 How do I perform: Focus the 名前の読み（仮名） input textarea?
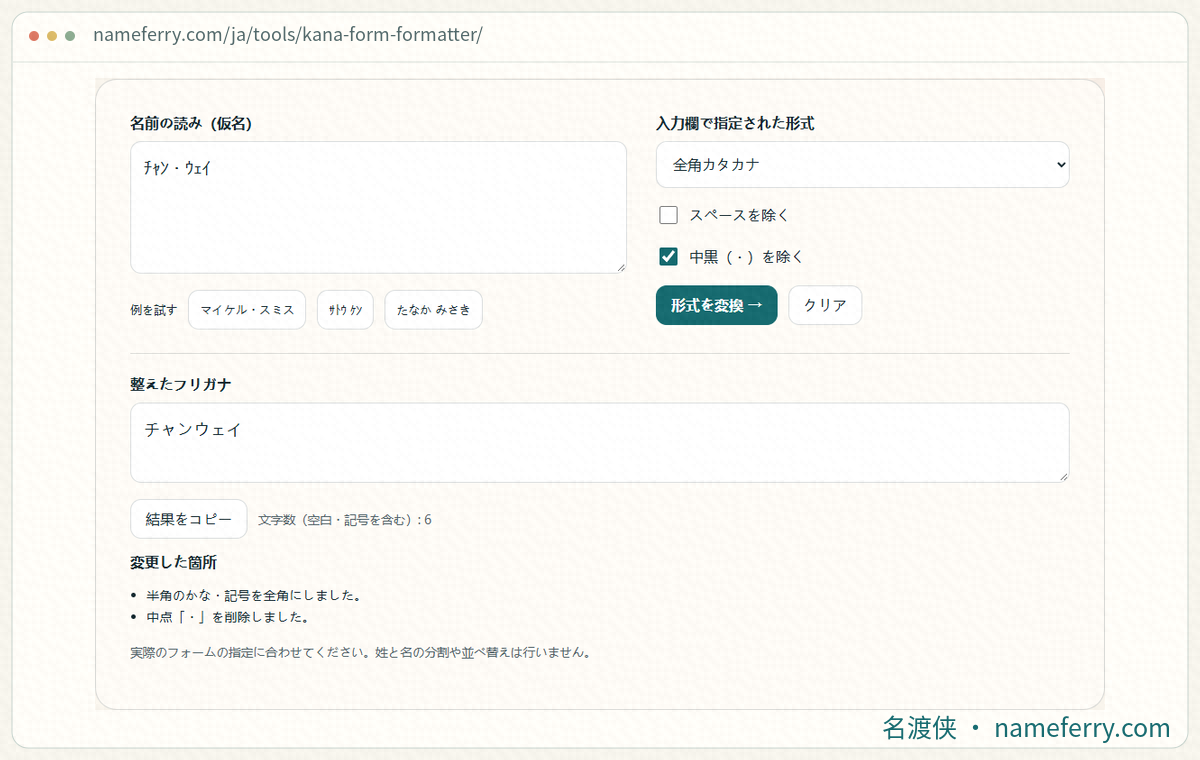(378, 207)
